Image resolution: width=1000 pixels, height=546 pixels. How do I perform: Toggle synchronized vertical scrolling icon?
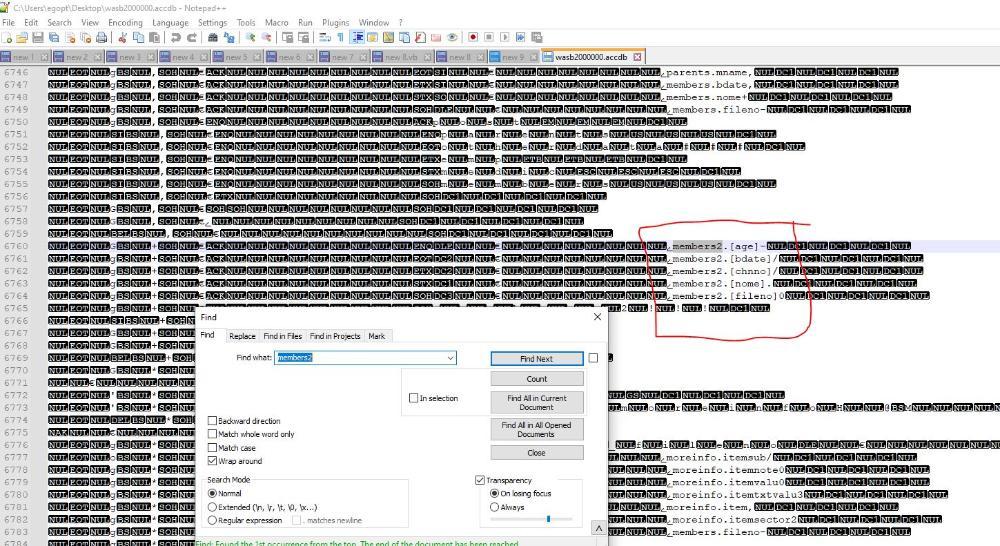pyautogui.click(x=288, y=38)
